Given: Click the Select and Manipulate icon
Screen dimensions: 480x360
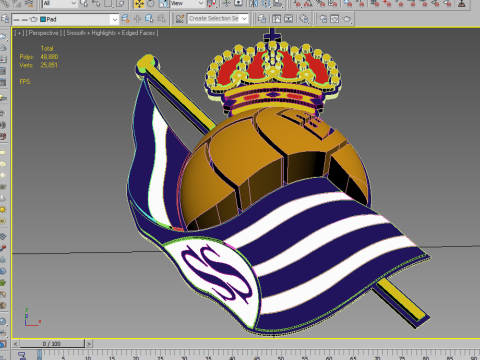Looking at the screenshot, I should coord(226,4).
